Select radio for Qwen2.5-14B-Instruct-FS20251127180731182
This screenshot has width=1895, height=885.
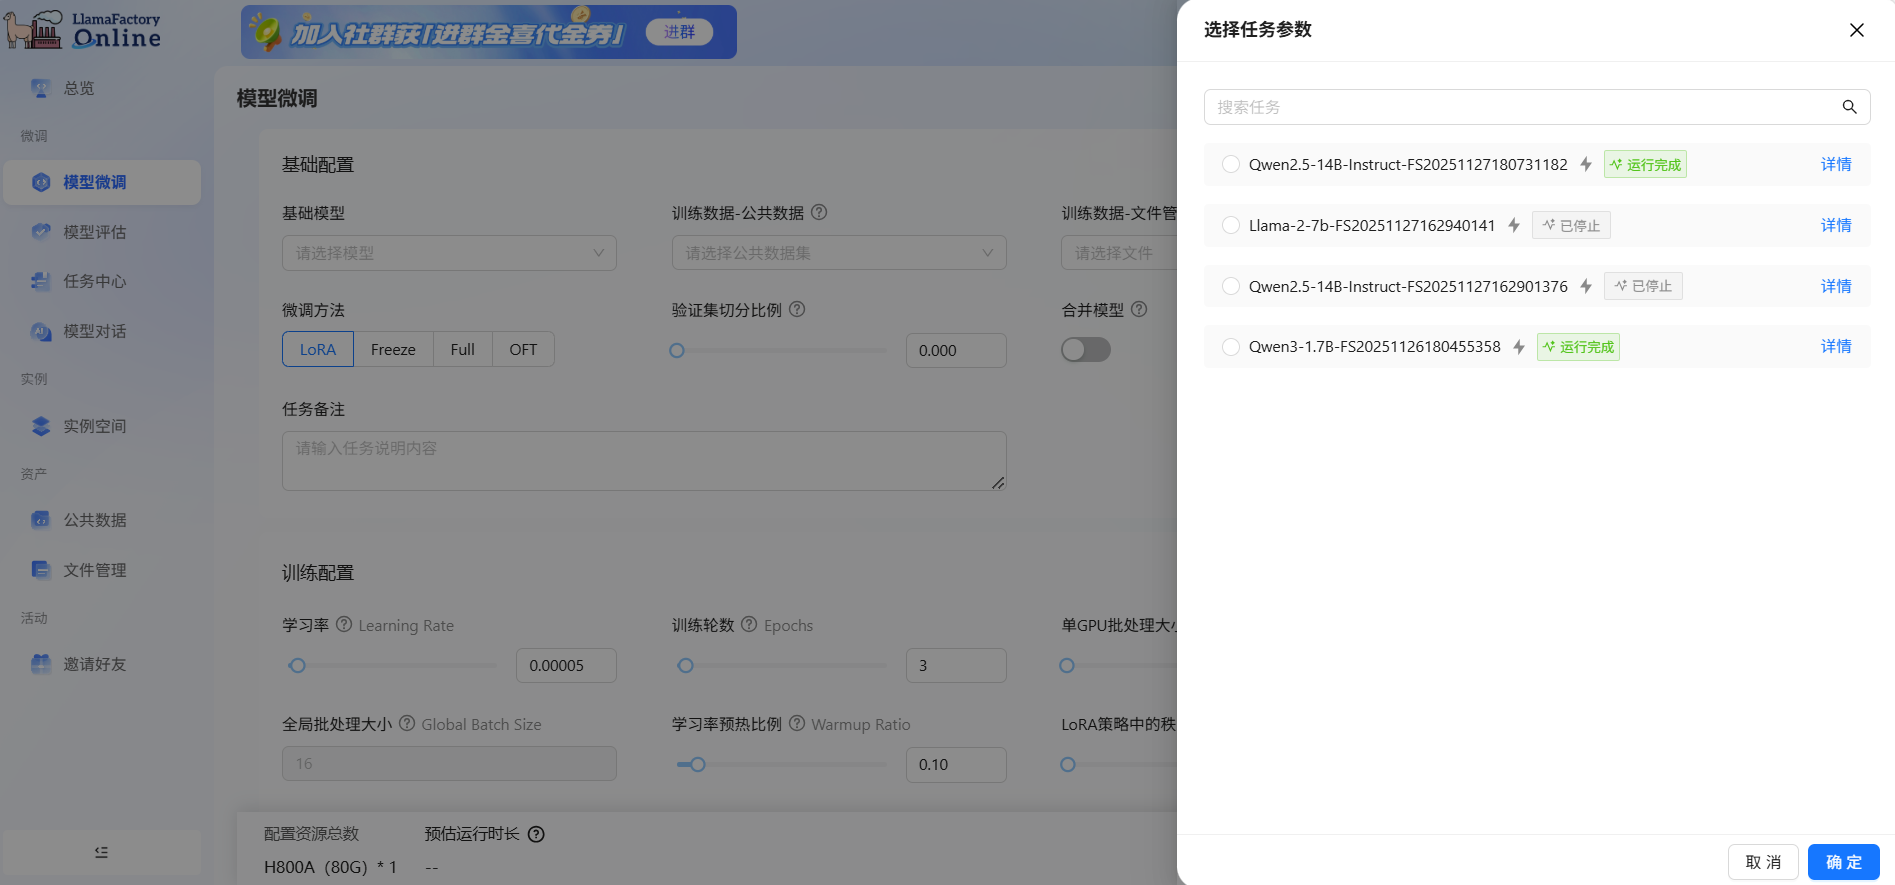point(1231,164)
